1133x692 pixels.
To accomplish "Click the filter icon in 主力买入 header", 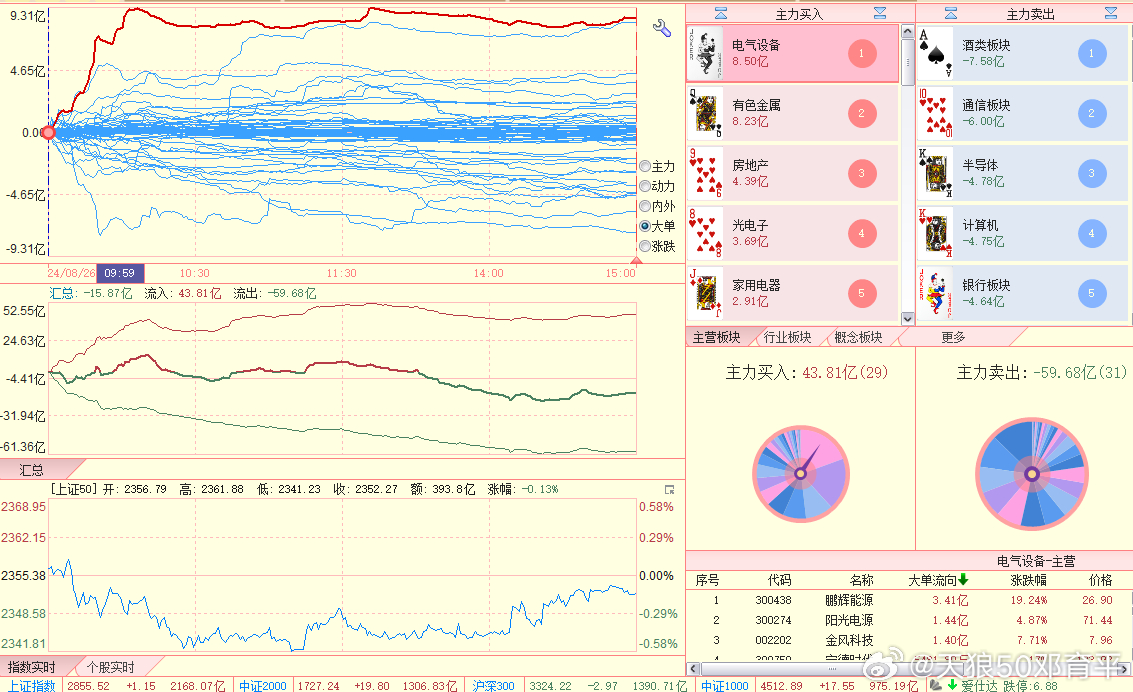I will (x=721, y=13).
